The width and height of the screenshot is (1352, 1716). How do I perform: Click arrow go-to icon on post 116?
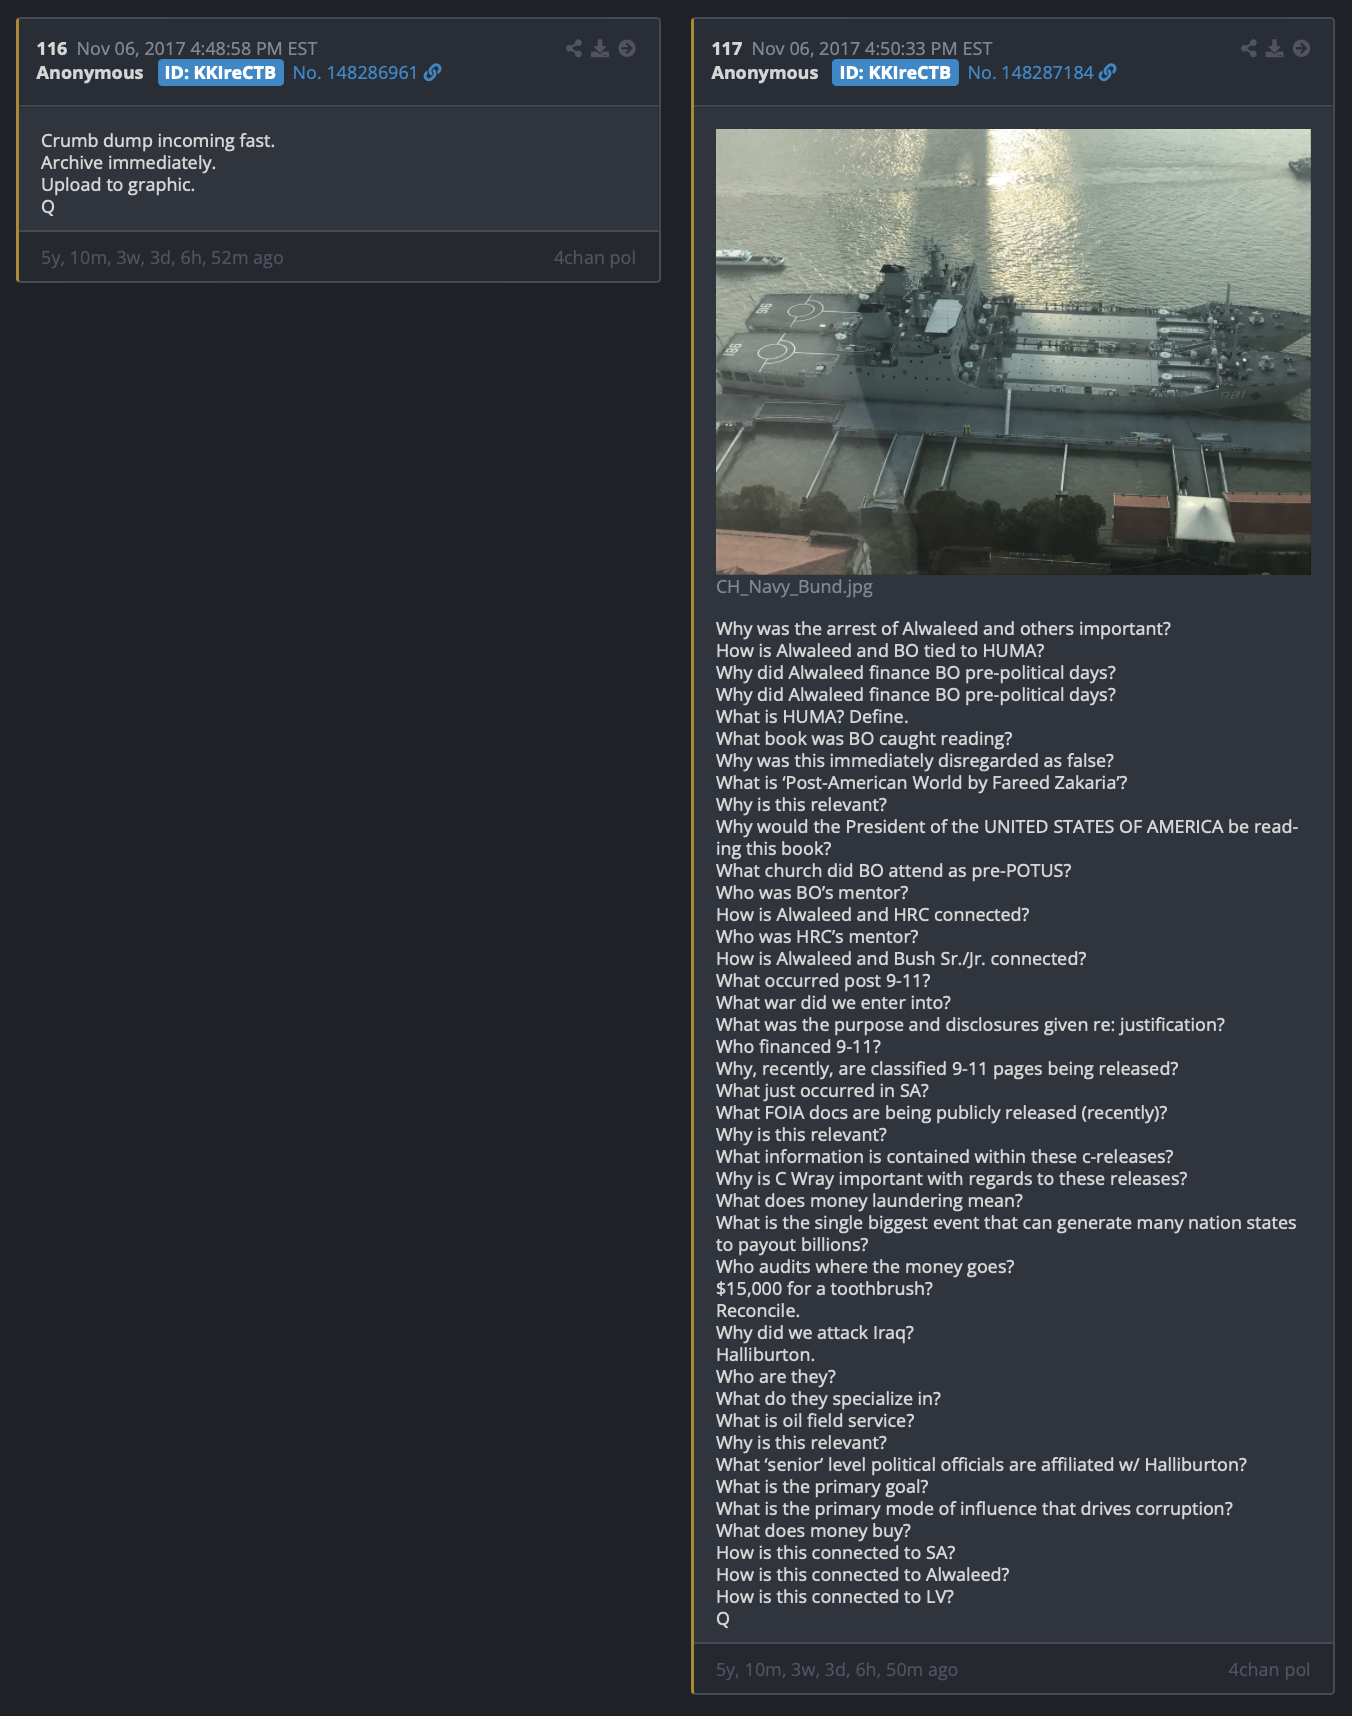coord(627,48)
